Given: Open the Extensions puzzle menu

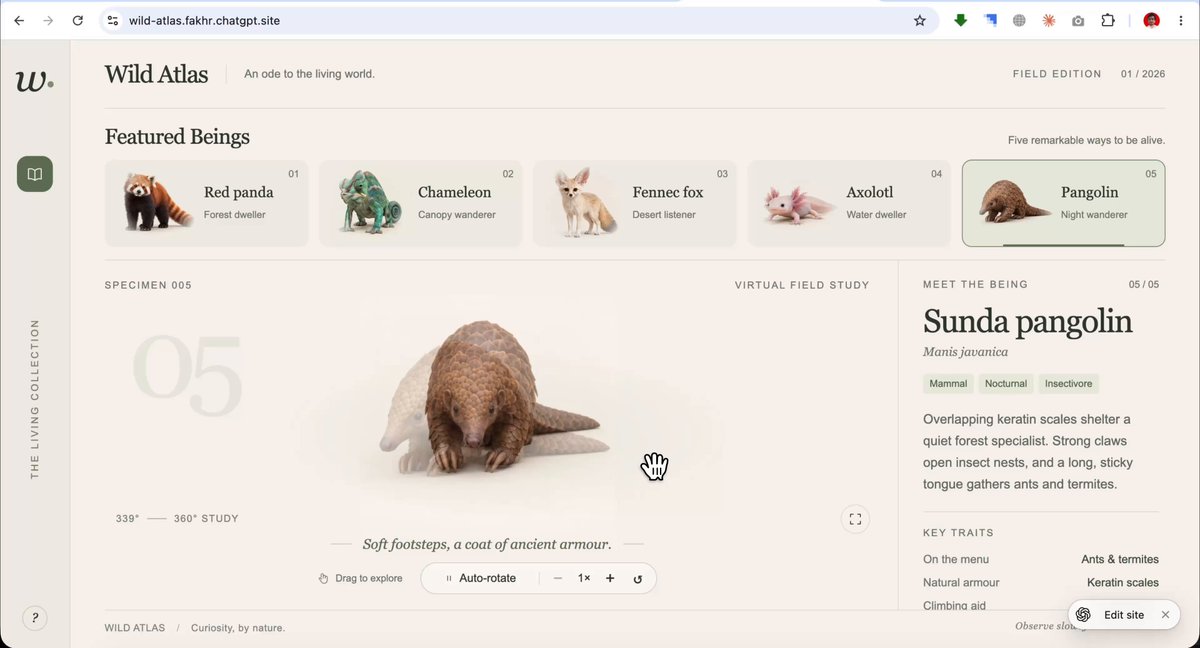Looking at the screenshot, I should 1108,20.
